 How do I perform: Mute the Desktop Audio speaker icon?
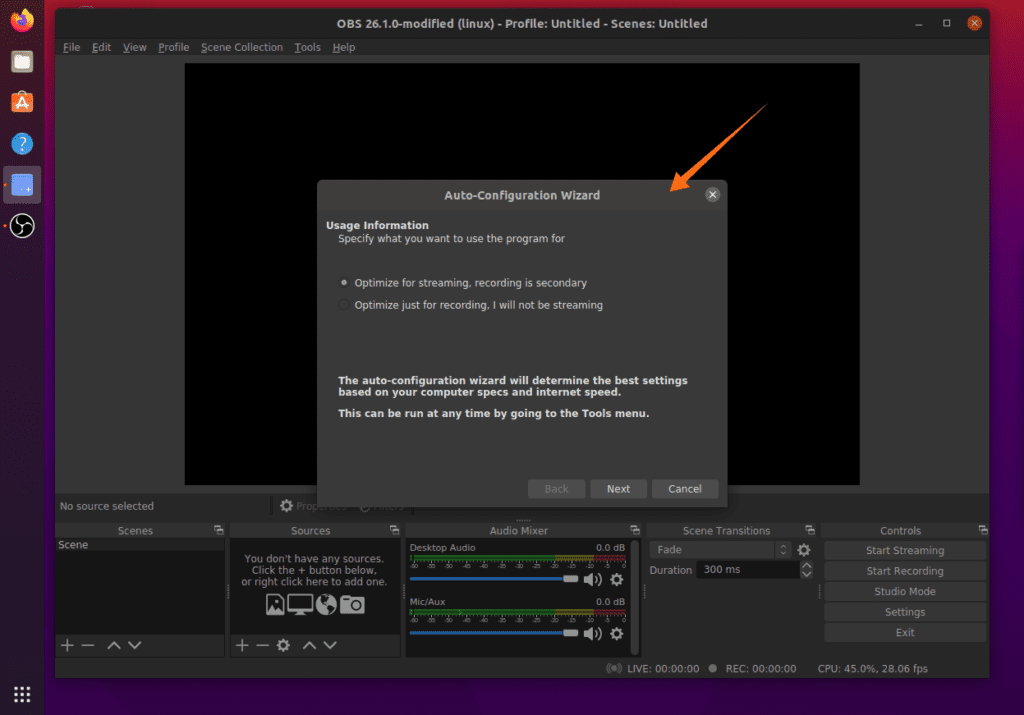coord(592,579)
